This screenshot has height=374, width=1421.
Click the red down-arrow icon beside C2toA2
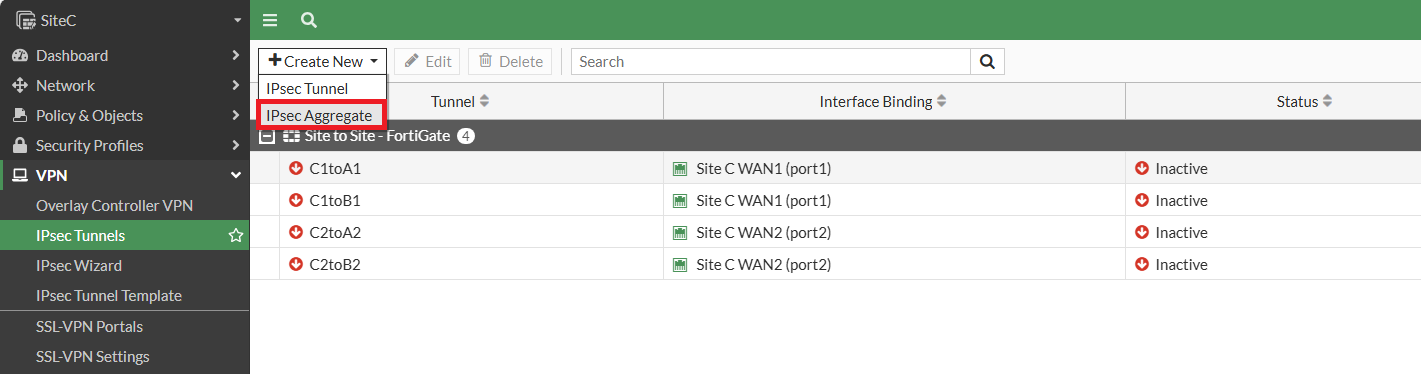coord(296,232)
